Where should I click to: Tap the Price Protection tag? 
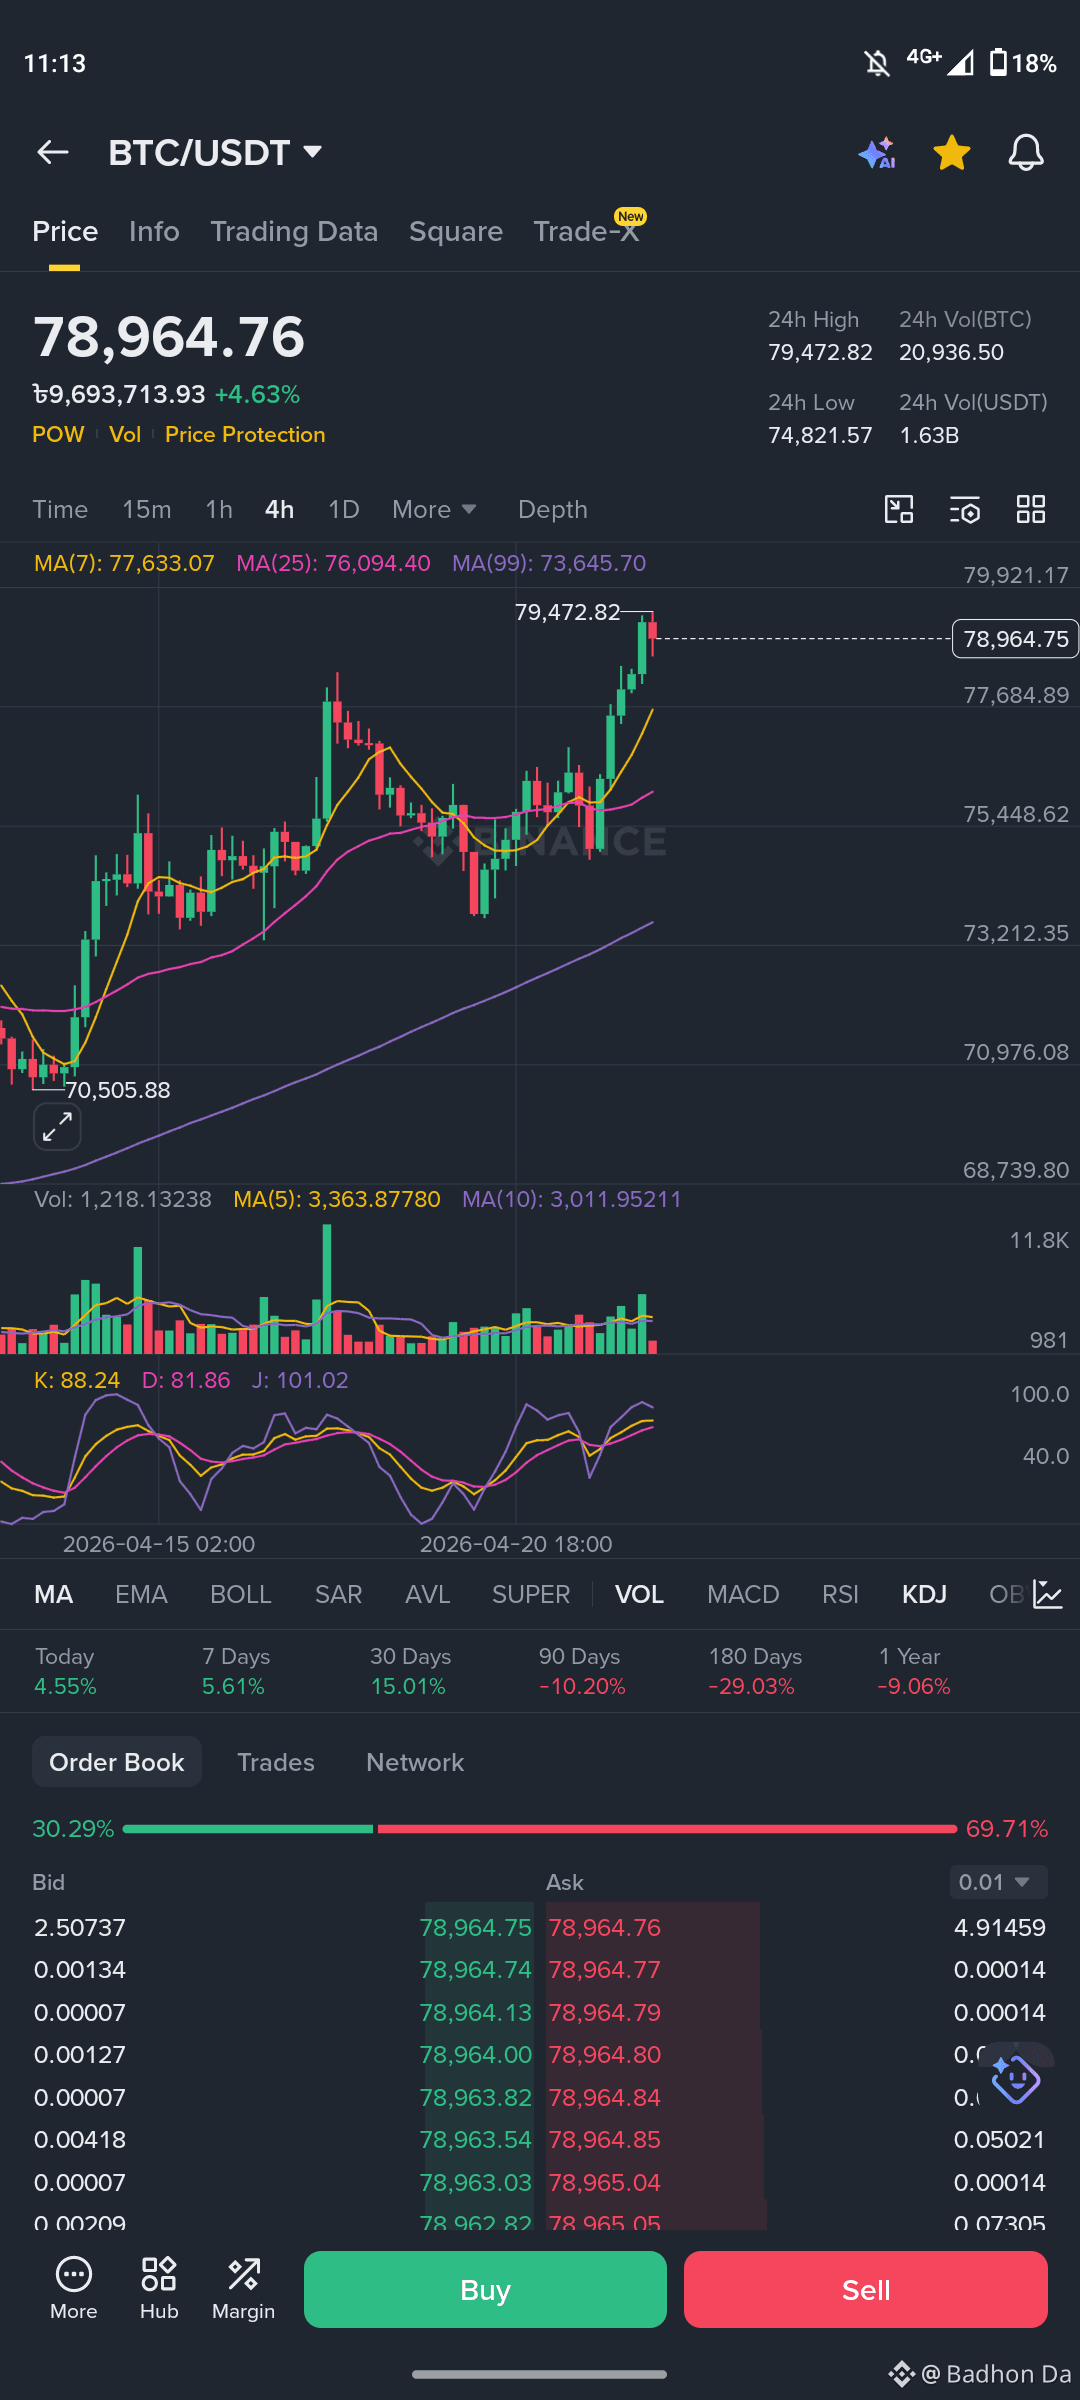click(245, 434)
